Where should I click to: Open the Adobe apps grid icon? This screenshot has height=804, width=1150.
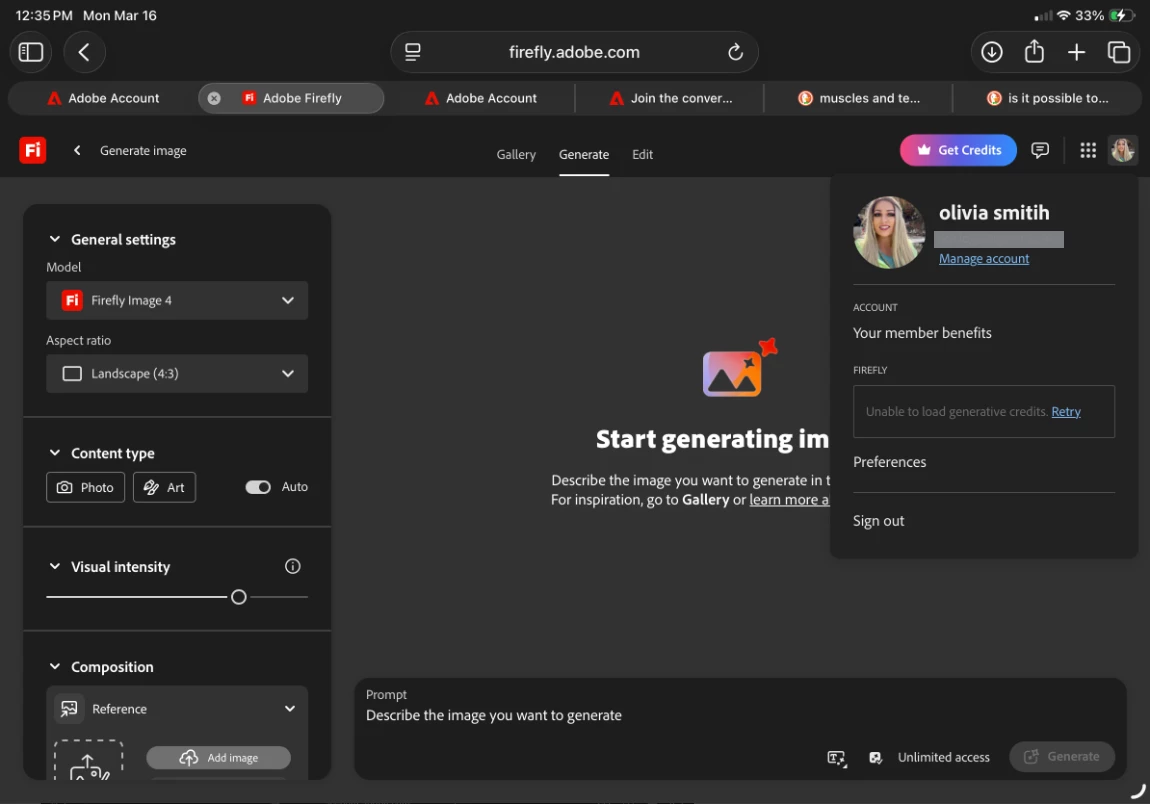[1088, 150]
